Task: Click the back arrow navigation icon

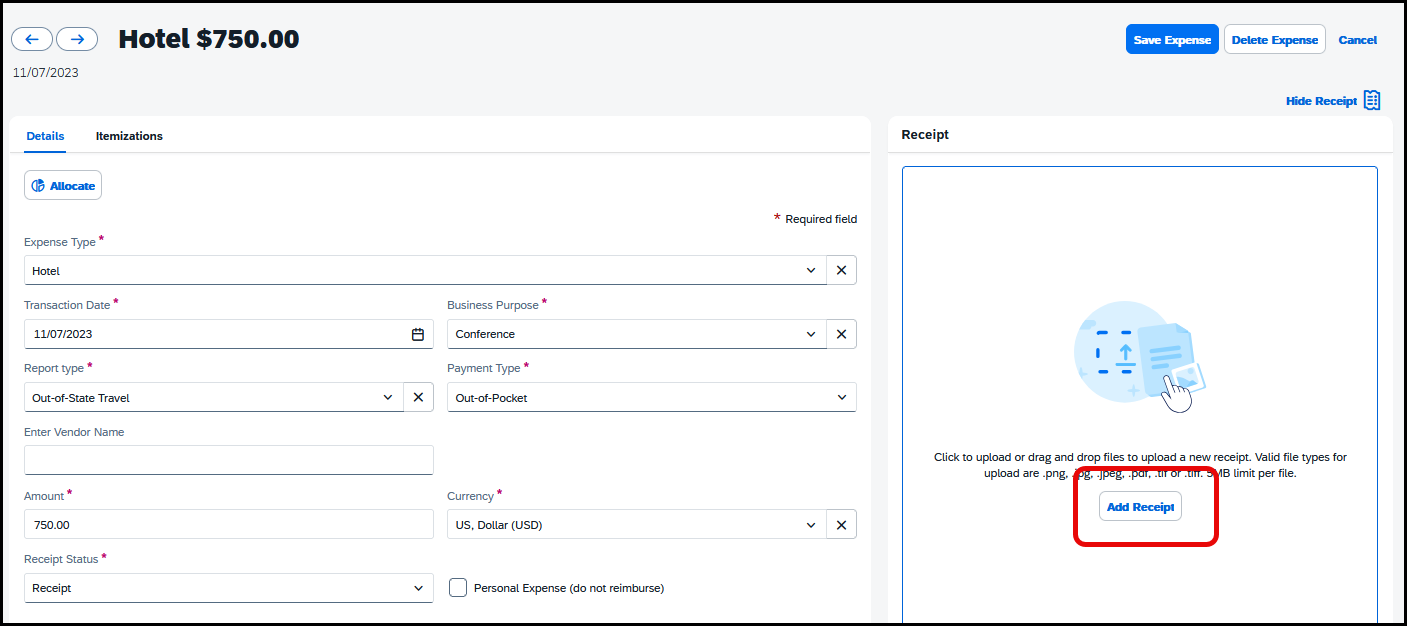Action: click(31, 38)
